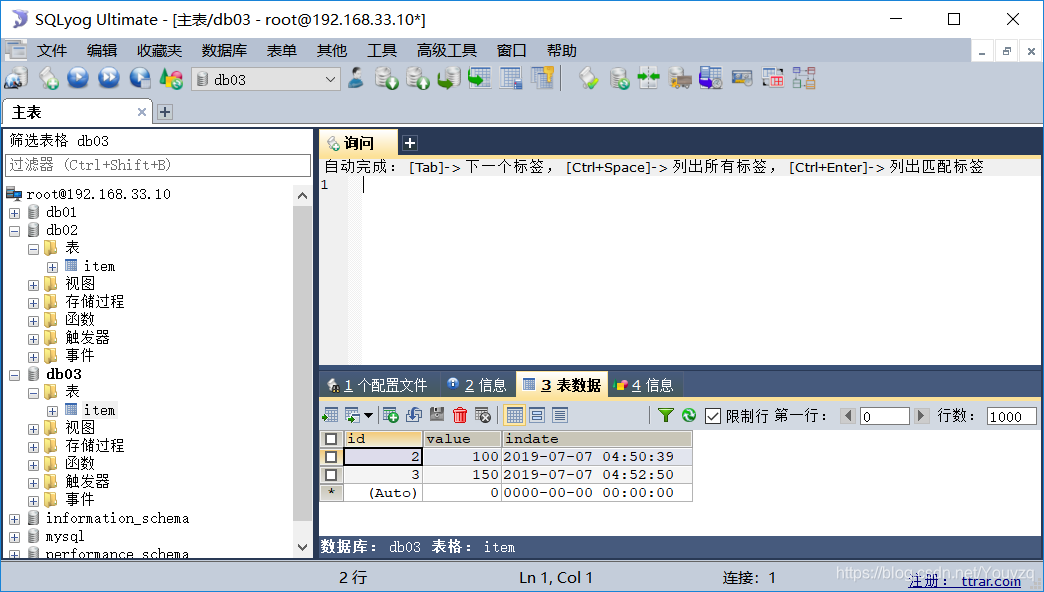Click the table filter input field
Image resolution: width=1044 pixels, height=592 pixels.
pos(158,165)
